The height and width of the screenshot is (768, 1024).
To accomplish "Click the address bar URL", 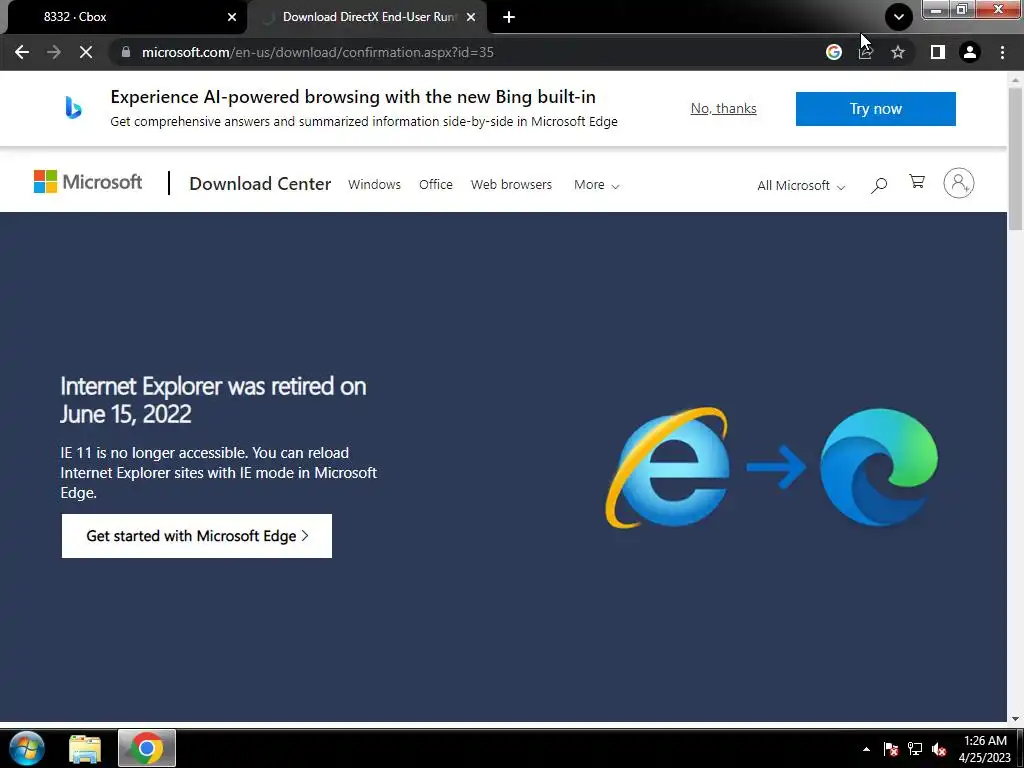I will tap(317, 52).
